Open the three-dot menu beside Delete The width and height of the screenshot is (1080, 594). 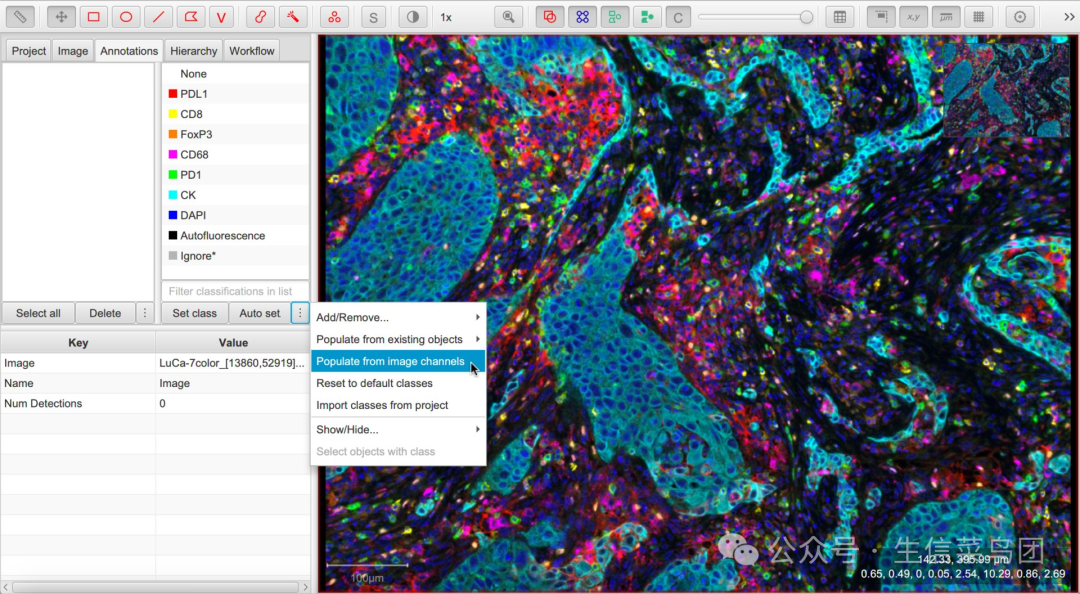[145, 313]
